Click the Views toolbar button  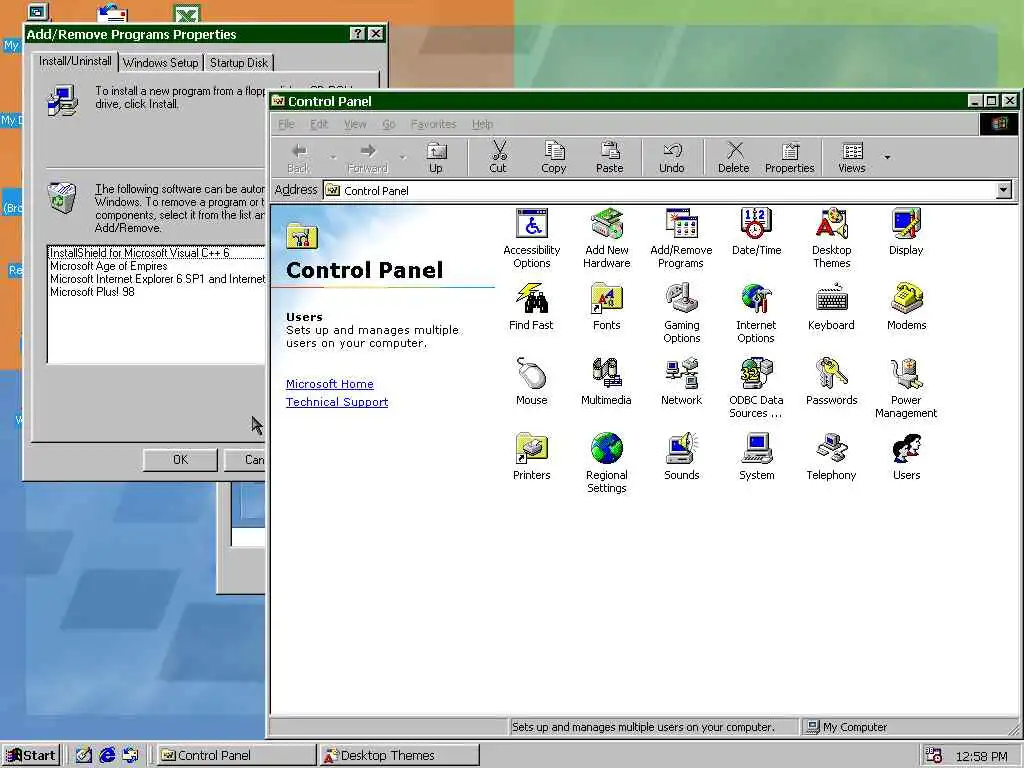[852, 158]
